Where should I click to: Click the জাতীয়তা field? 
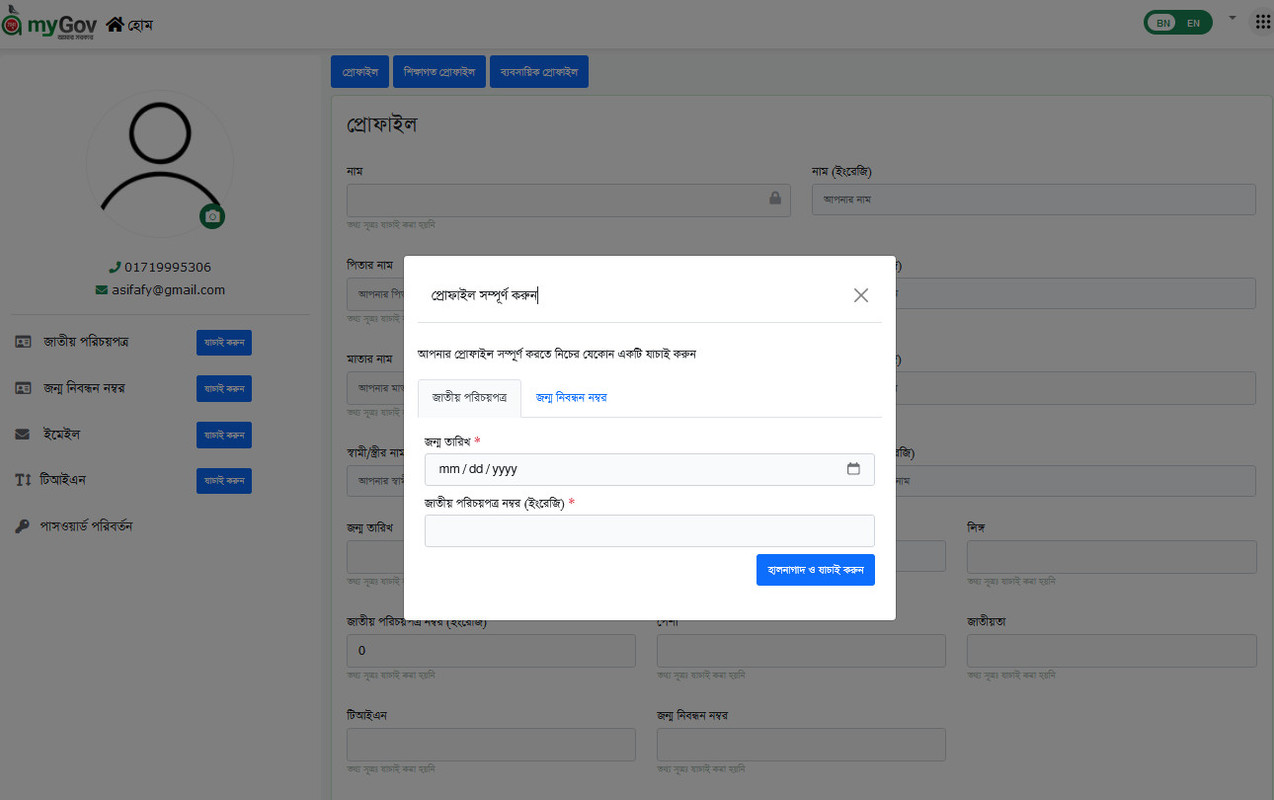pyautogui.click(x=1112, y=651)
